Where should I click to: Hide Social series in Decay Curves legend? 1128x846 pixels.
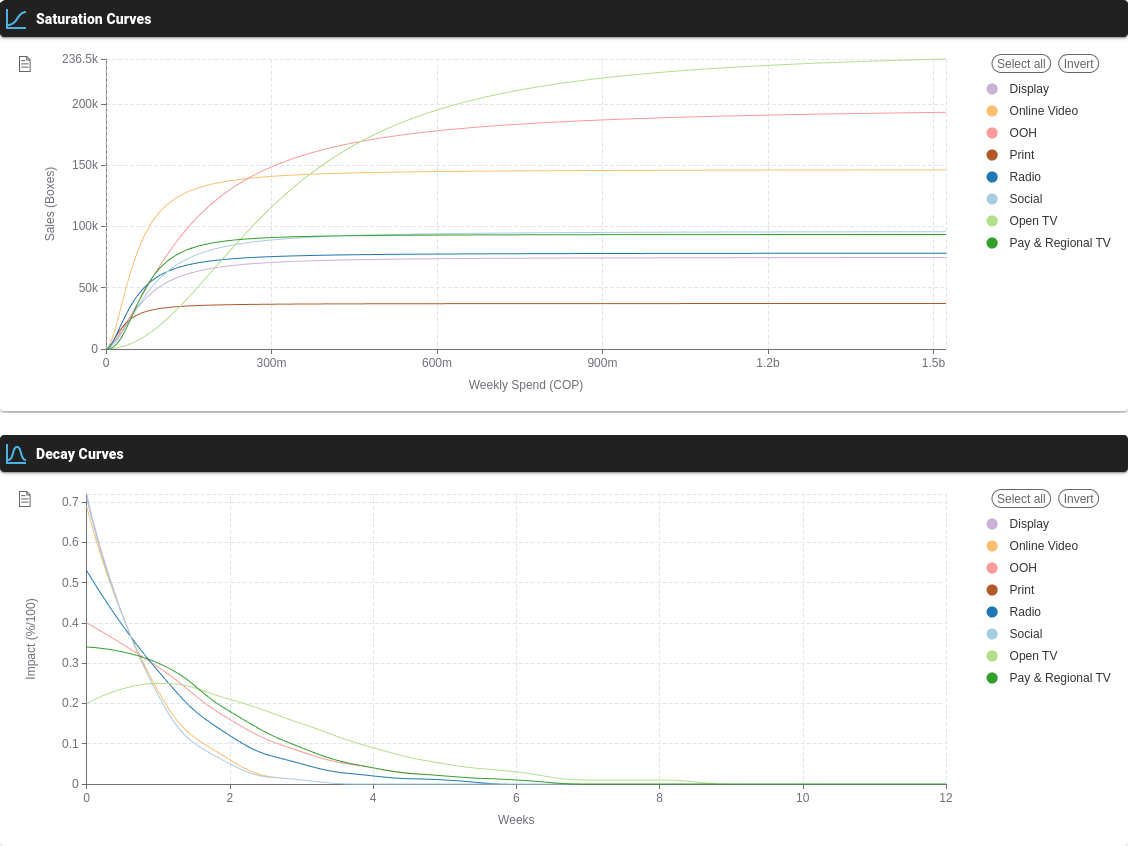[x=1025, y=634]
